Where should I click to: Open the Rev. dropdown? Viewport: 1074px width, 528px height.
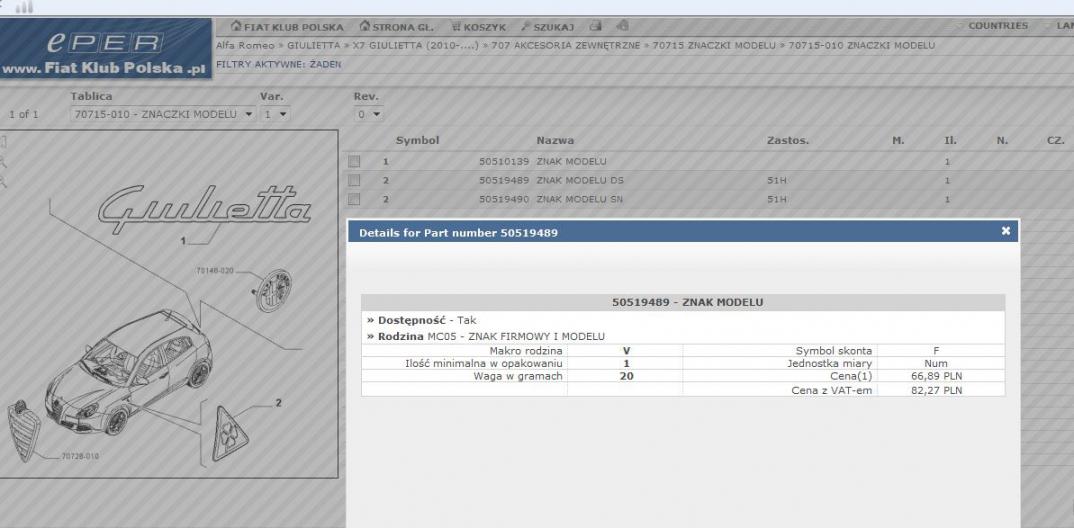(x=369, y=114)
